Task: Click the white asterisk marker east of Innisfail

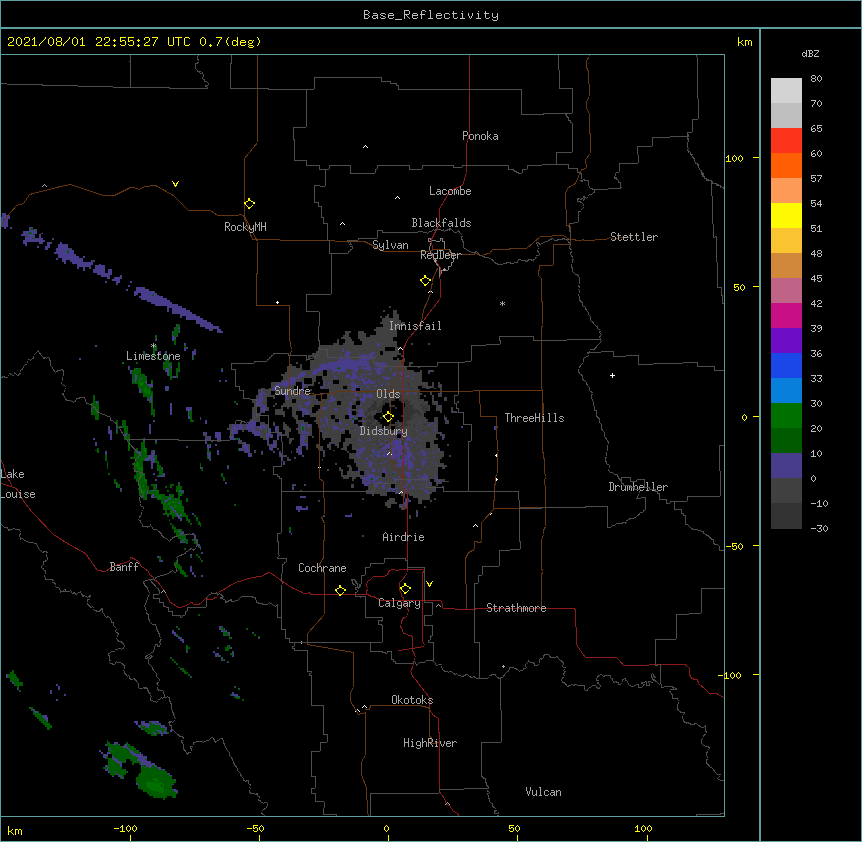Action: (x=502, y=303)
